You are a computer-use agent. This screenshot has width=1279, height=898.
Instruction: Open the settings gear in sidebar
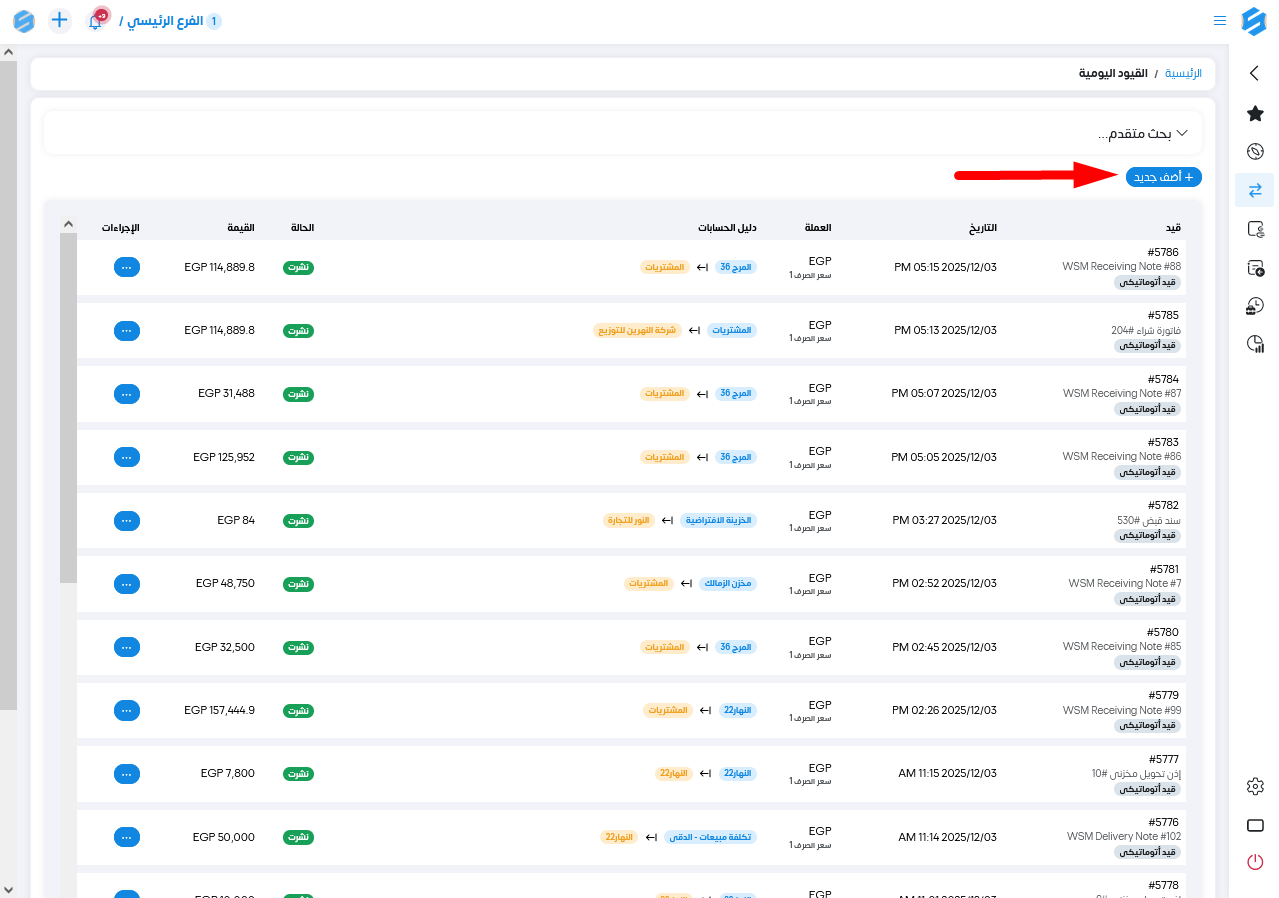1255,787
